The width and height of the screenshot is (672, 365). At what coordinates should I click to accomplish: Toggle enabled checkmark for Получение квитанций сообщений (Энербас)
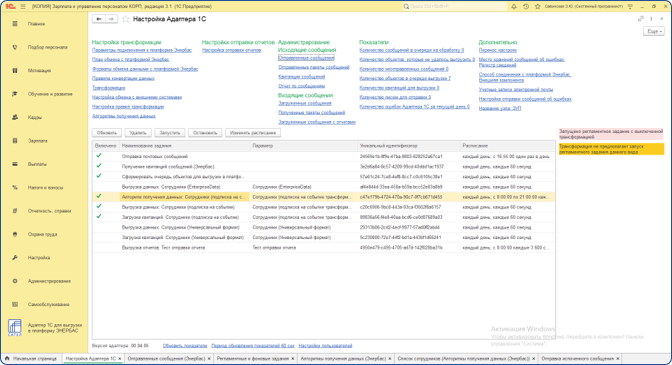99,166
